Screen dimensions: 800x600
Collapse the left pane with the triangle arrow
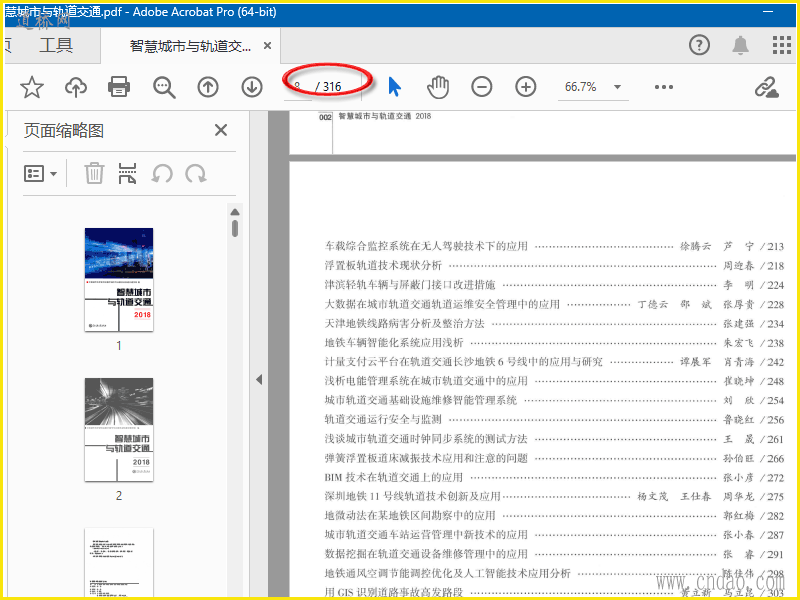click(x=259, y=380)
